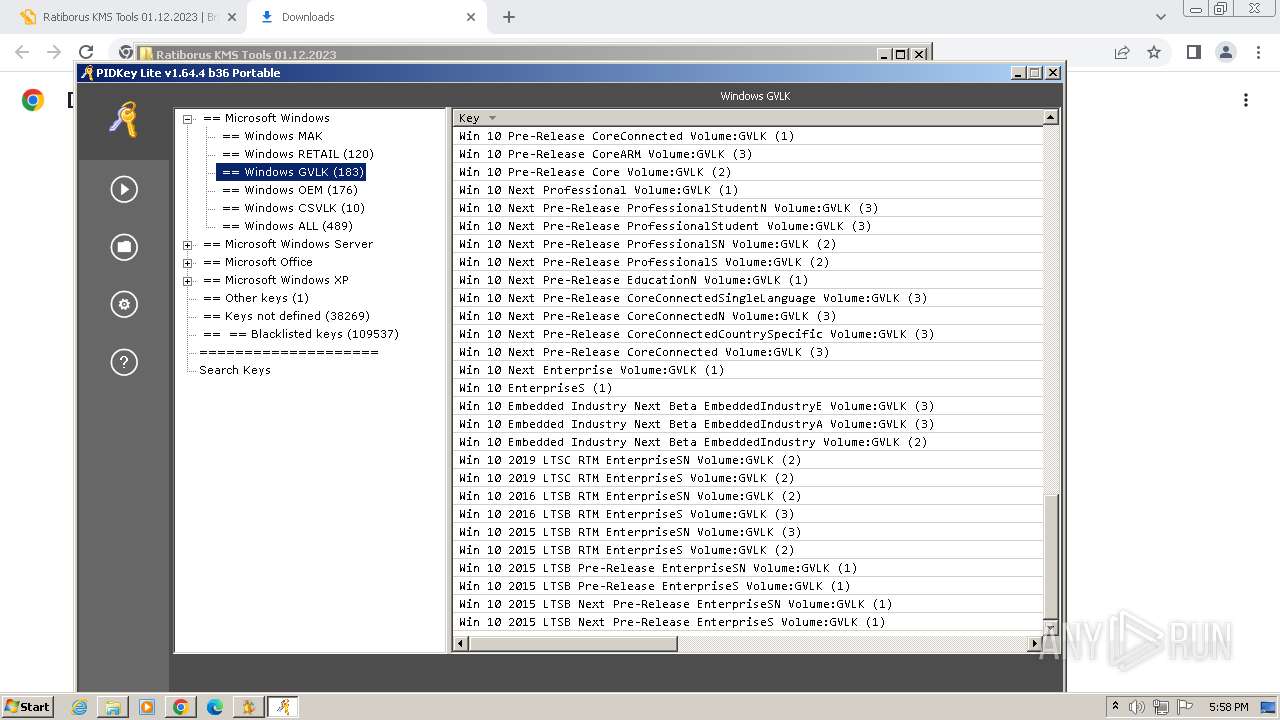Select Blacklisted keys (109537) node
1280x720 pixels.
(x=300, y=334)
